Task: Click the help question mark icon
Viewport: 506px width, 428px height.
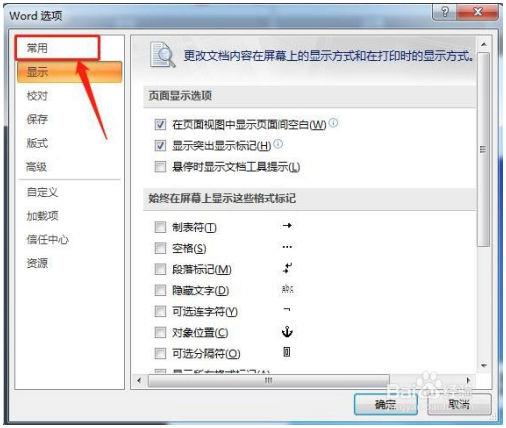Action: point(445,12)
